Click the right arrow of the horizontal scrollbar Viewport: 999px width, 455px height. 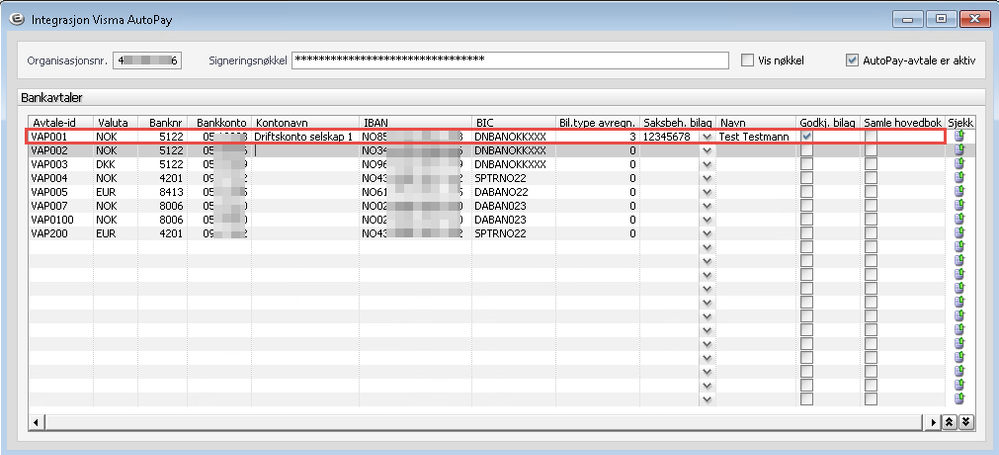934,422
